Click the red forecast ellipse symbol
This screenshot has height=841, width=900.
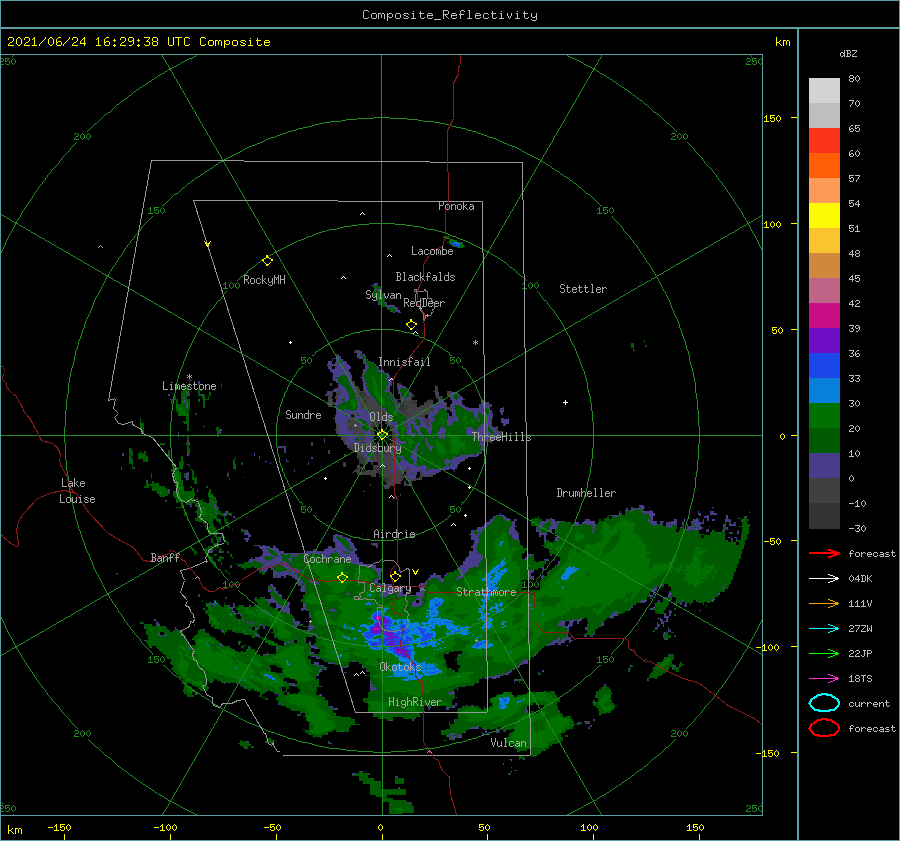click(x=824, y=728)
